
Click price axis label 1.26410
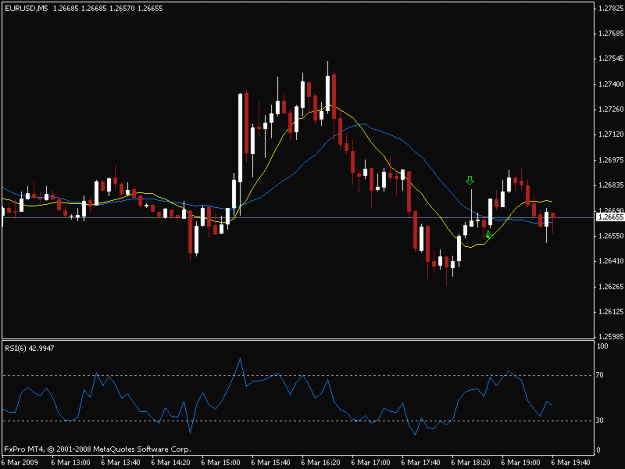(611, 261)
